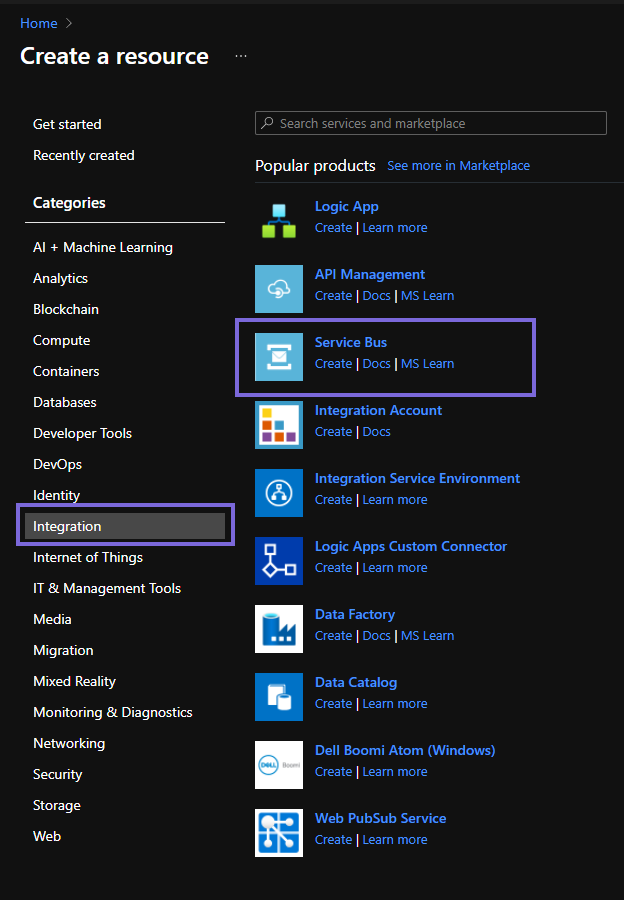Select the Analytics category
The image size is (624, 900).
60,278
